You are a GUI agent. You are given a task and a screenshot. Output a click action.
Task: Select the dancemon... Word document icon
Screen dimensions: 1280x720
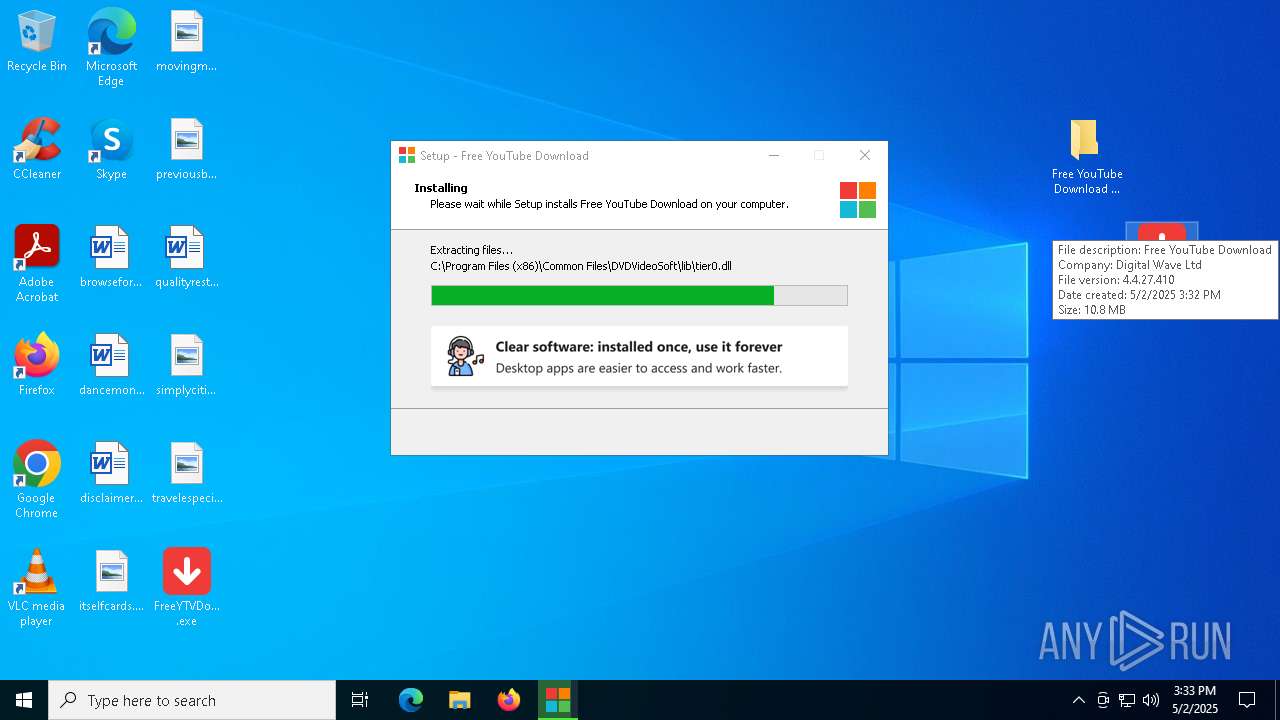[111, 366]
